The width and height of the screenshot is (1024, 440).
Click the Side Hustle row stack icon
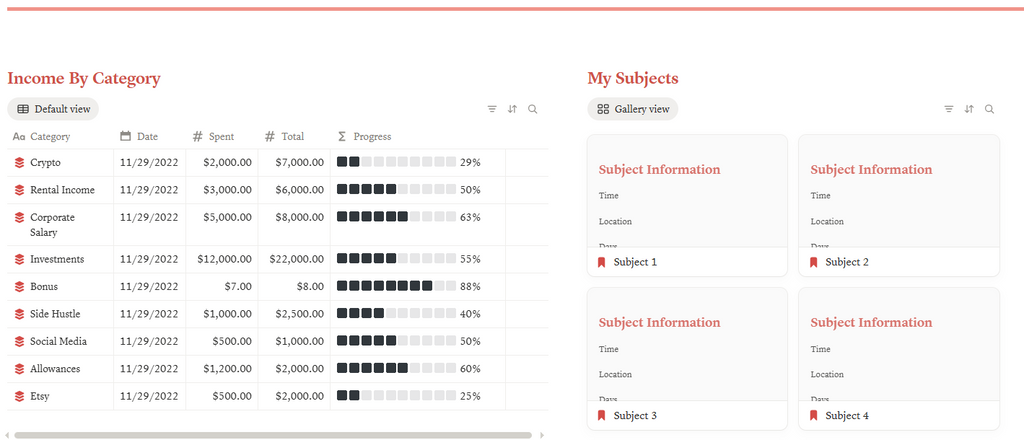pyautogui.click(x=20, y=314)
